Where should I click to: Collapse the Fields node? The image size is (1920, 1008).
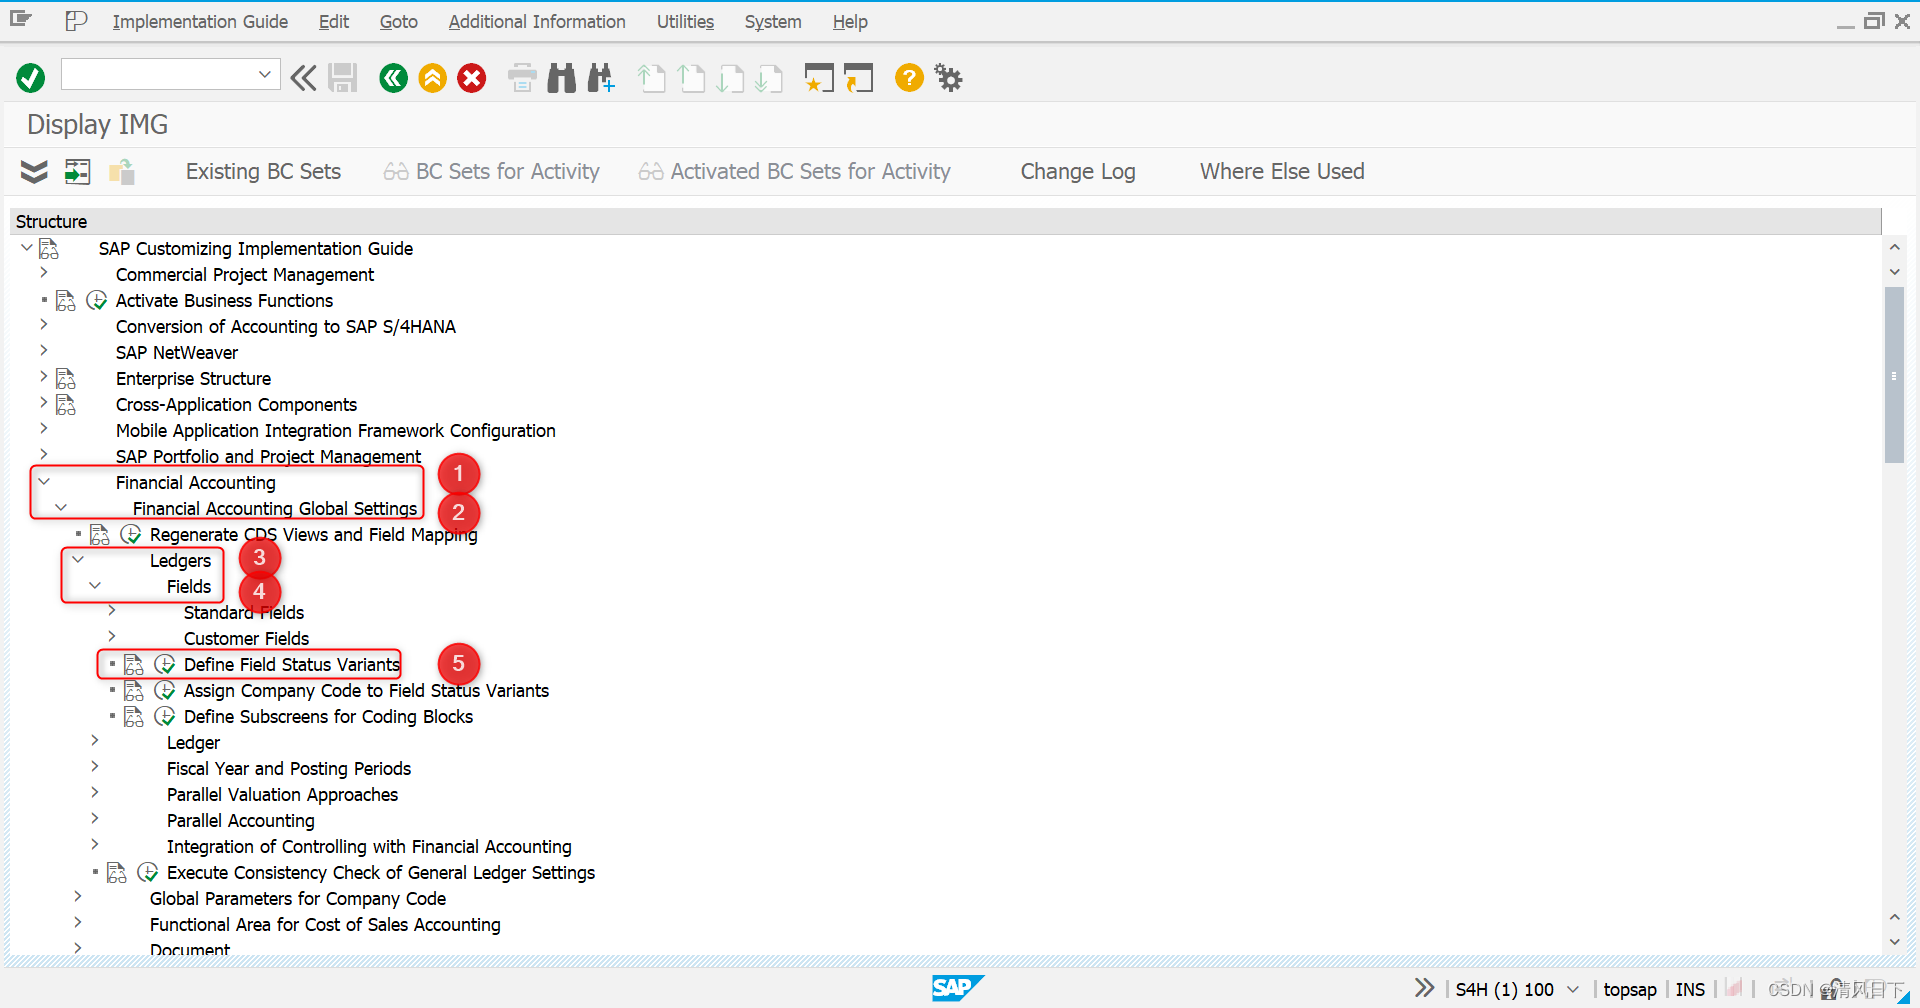(x=95, y=585)
